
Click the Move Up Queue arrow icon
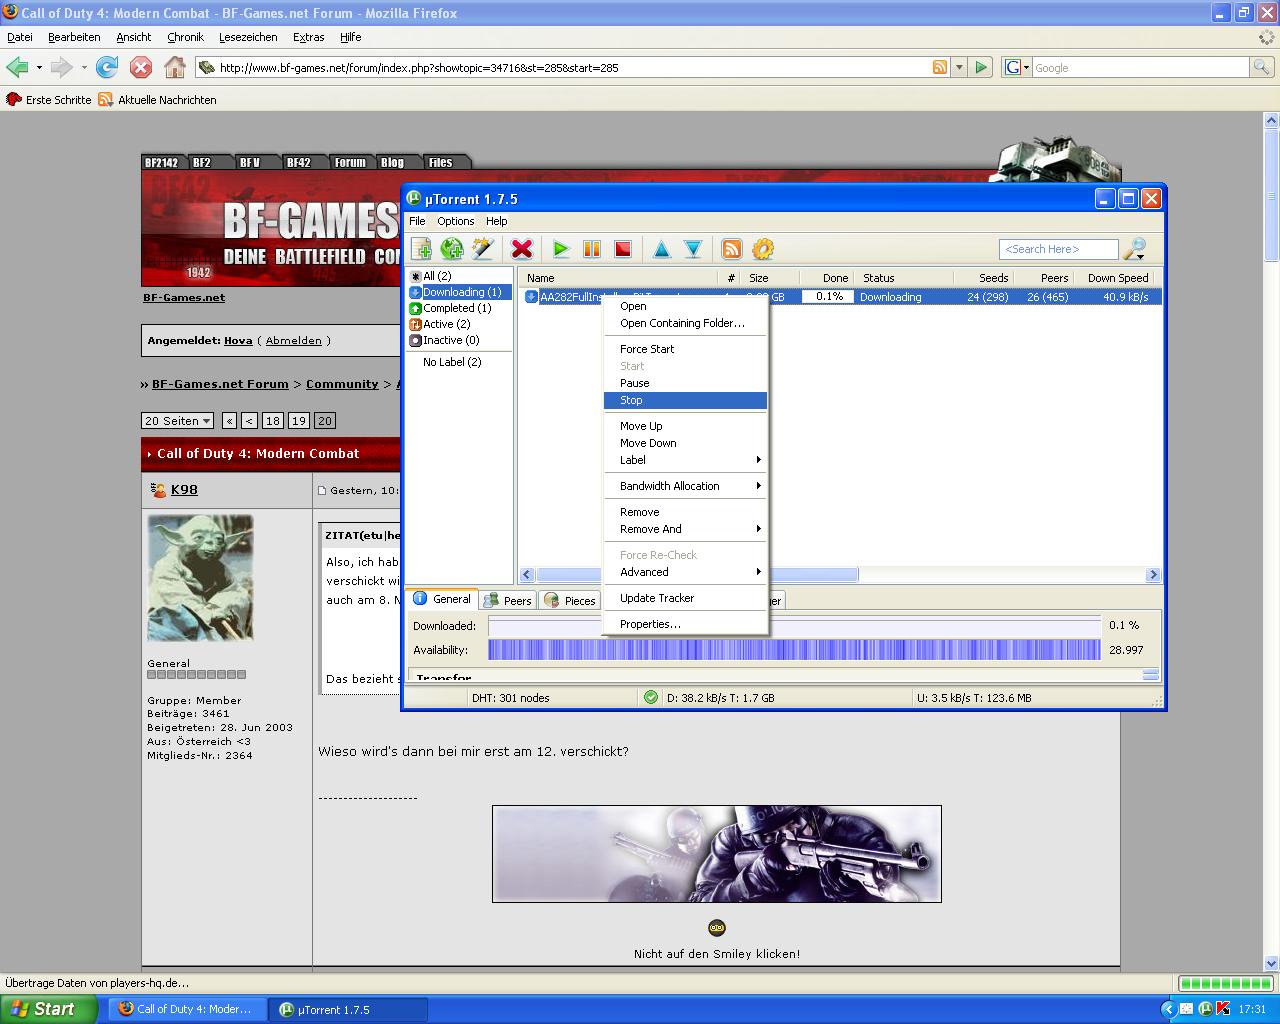coord(661,249)
